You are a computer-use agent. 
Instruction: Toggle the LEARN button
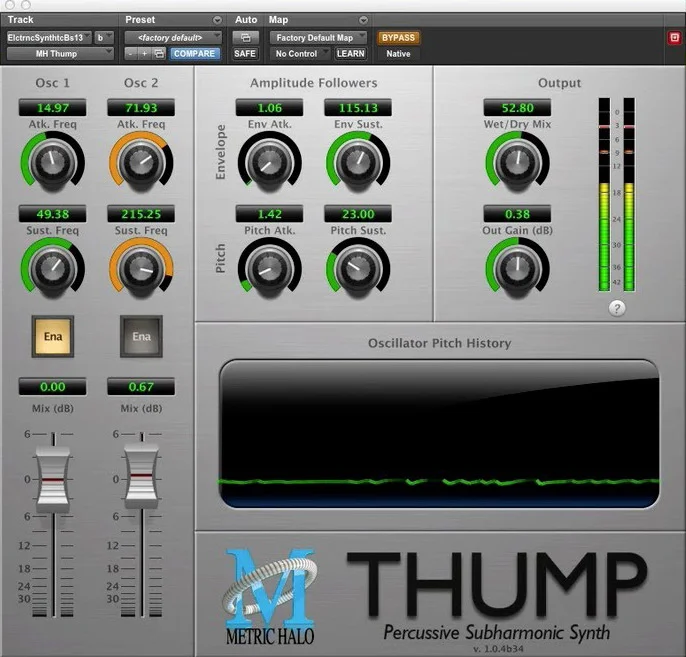[x=350, y=54]
